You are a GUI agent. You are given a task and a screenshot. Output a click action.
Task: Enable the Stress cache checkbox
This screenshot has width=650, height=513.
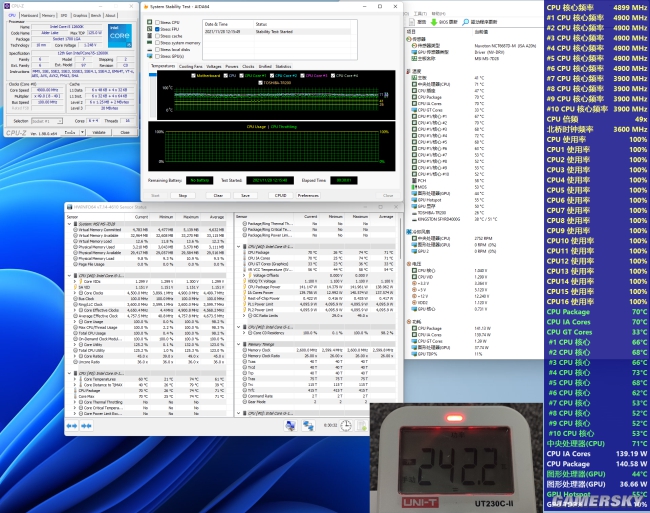[x=158, y=36]
